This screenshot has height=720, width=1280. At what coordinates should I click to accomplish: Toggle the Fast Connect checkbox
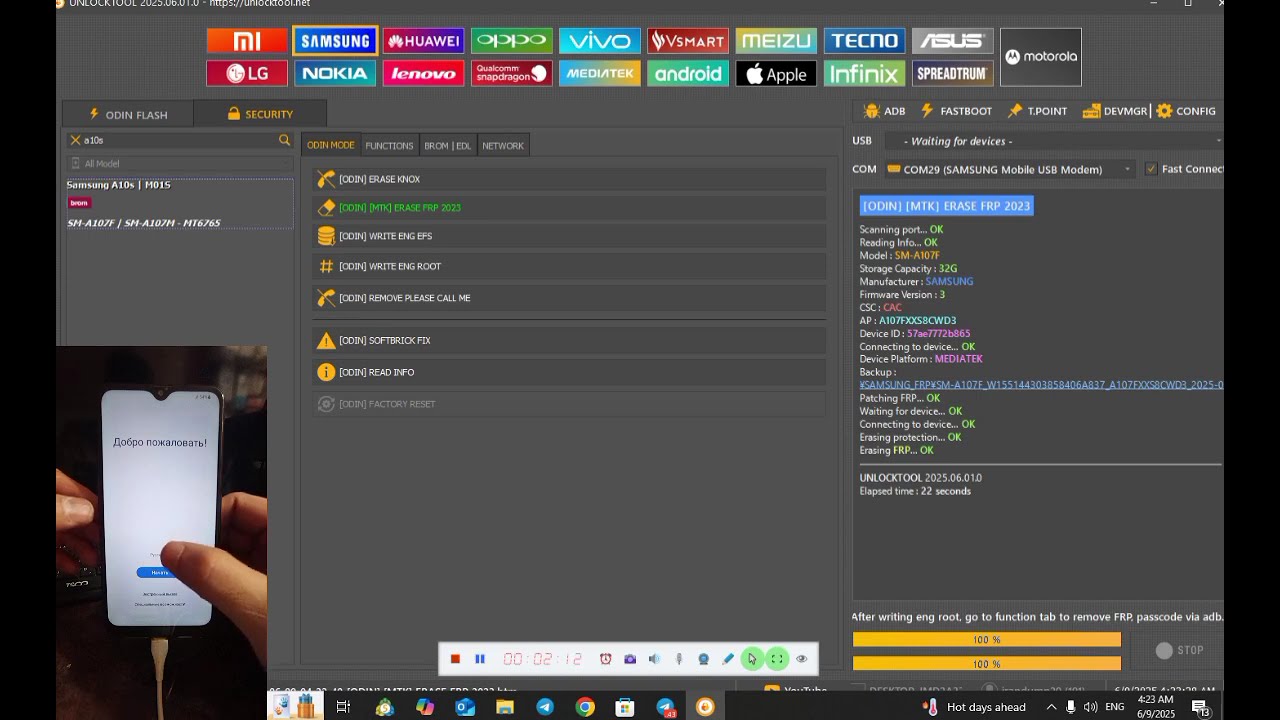(1151, 169)
